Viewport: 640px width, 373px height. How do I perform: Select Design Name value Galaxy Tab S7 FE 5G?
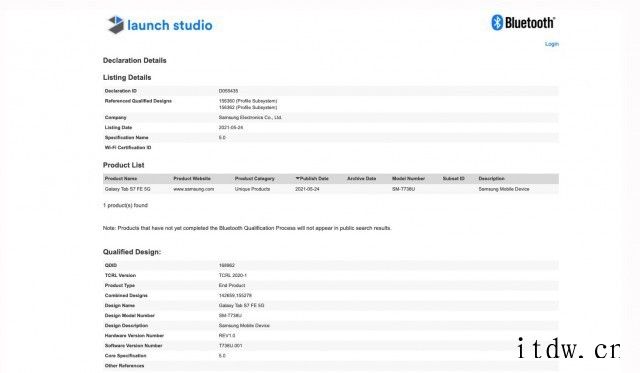pyautogui.click(x=241, y=306)
